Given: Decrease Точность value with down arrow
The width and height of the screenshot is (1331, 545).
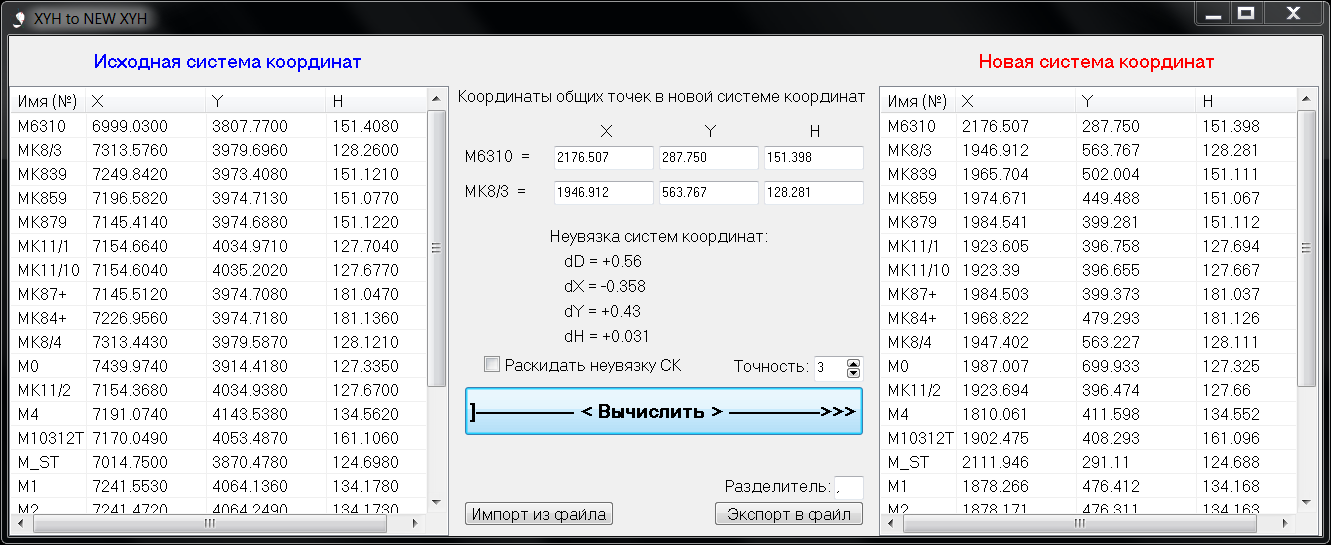Looking at the screenshot, I should point(853,373).
